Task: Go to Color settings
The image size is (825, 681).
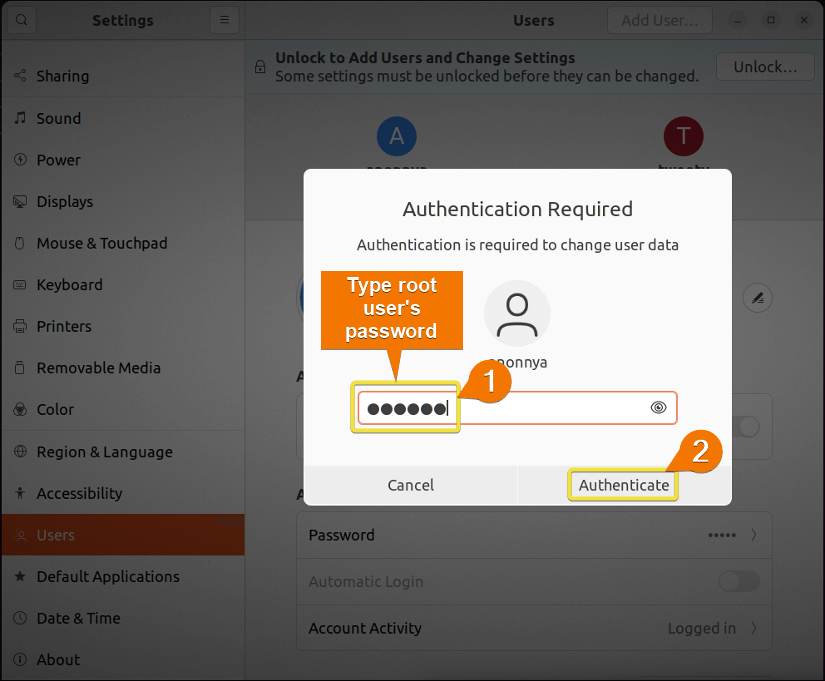Action: pyautogui.click(x=123, y=409)
